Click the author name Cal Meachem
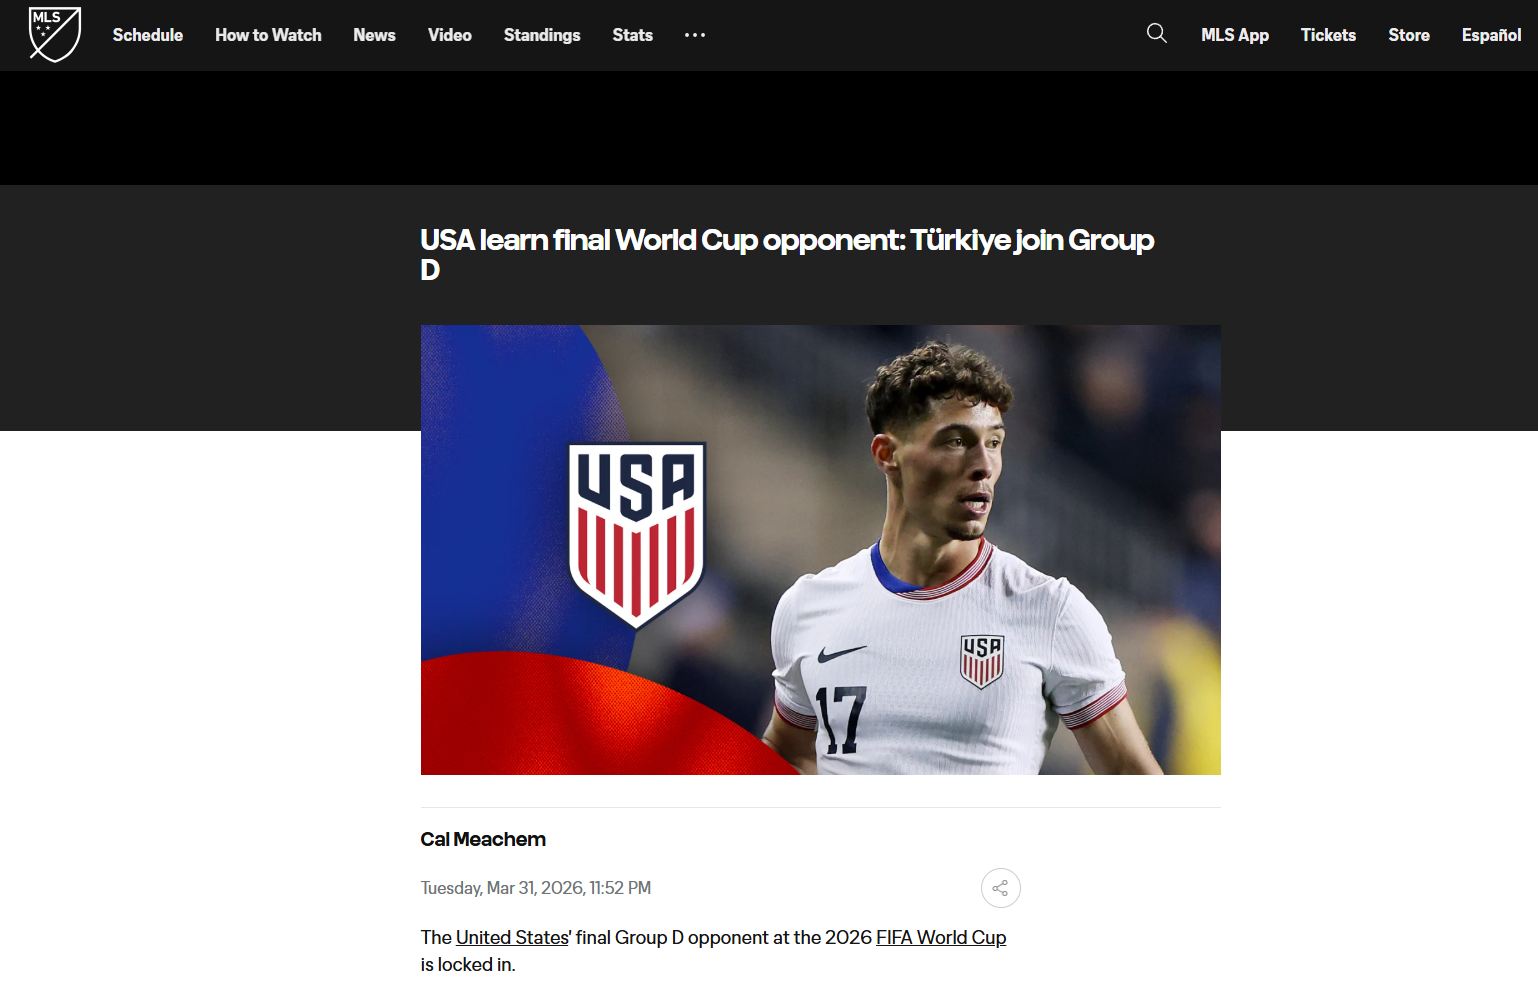This screenshot has width=1538, height=1001. 483,839
